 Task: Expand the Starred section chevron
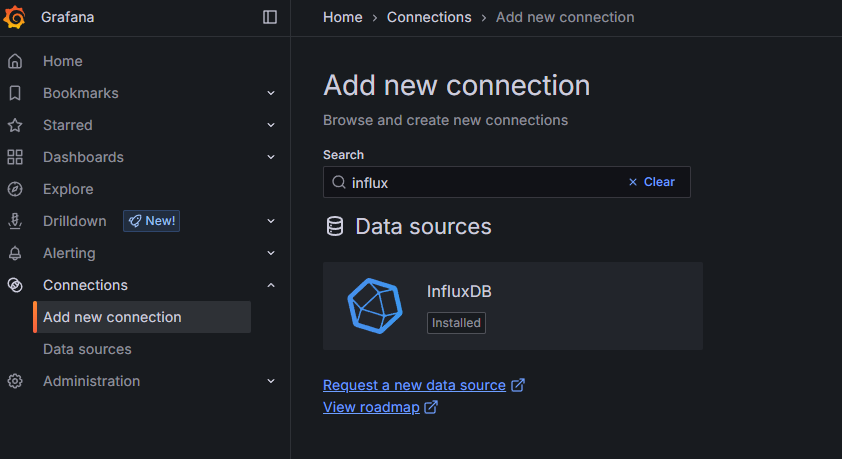(271, 125)
